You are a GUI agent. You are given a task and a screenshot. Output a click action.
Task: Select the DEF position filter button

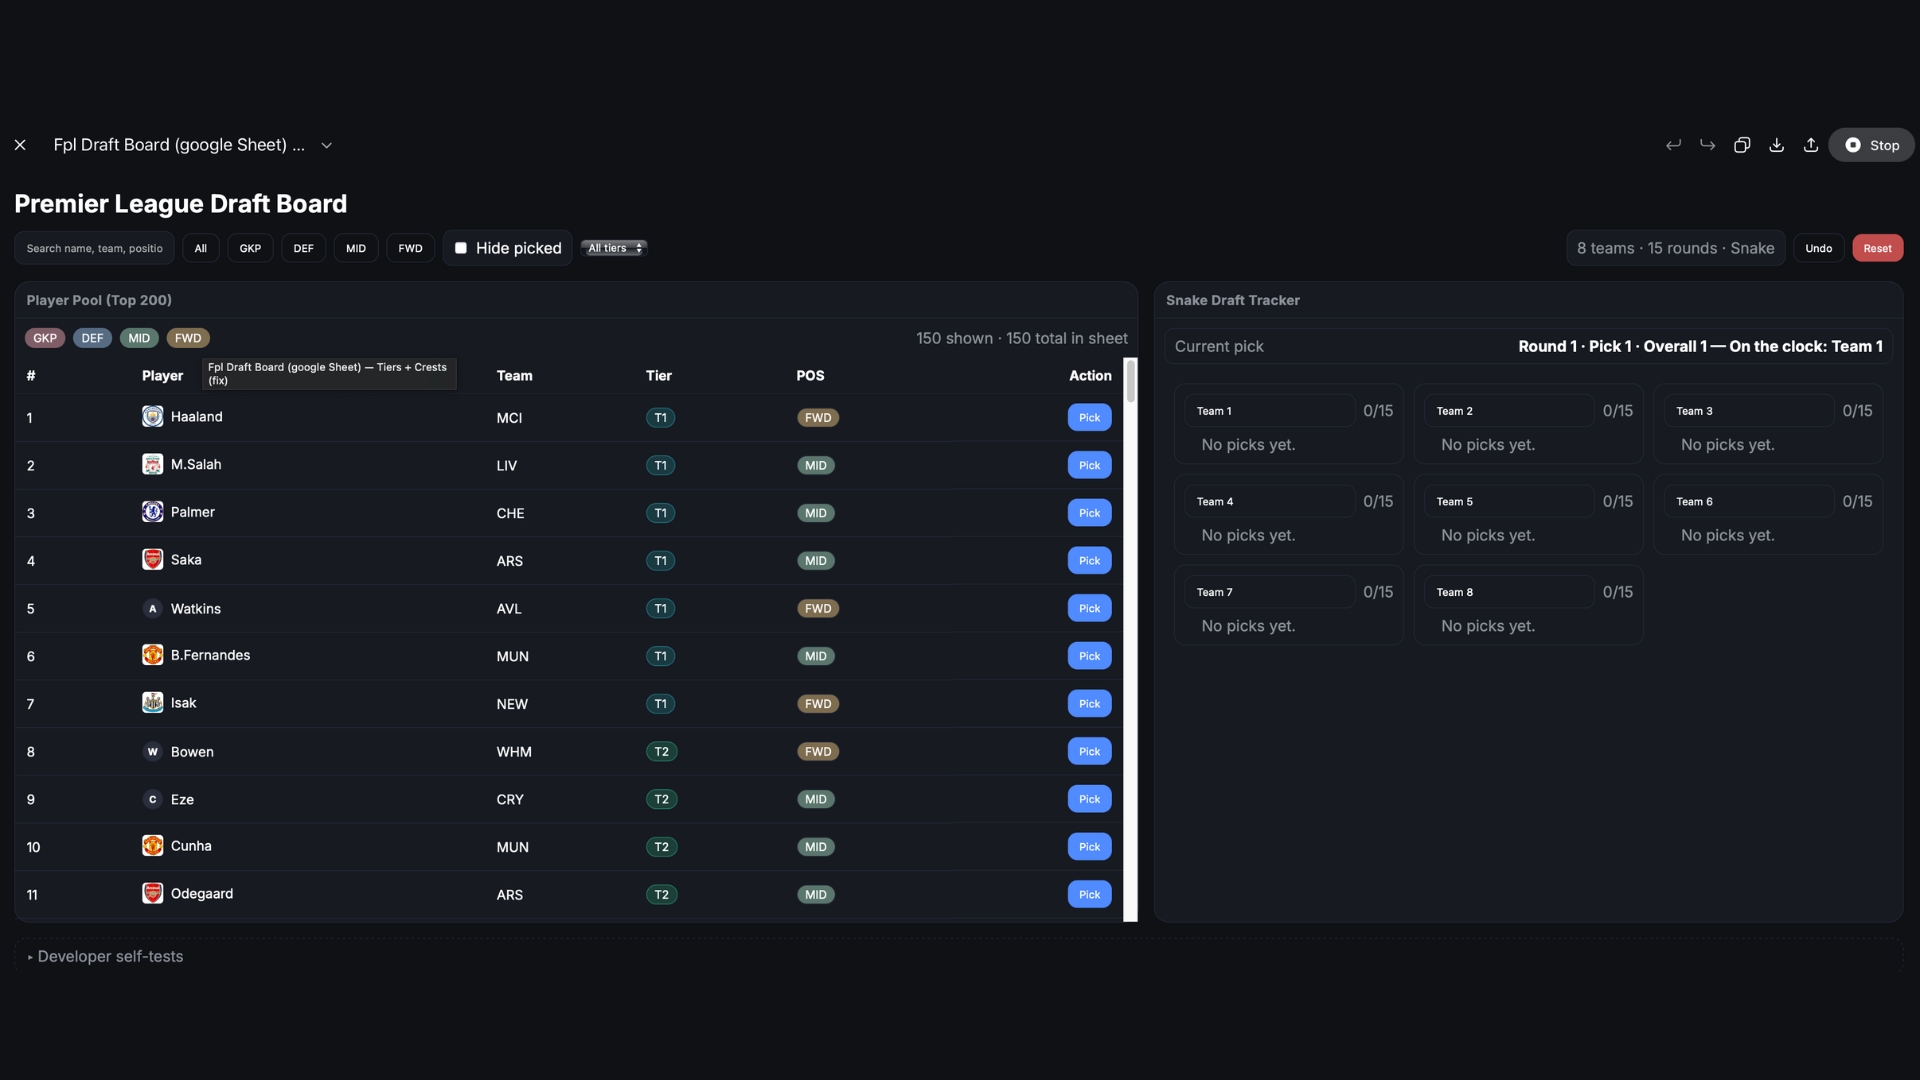[x=303, y=248]
